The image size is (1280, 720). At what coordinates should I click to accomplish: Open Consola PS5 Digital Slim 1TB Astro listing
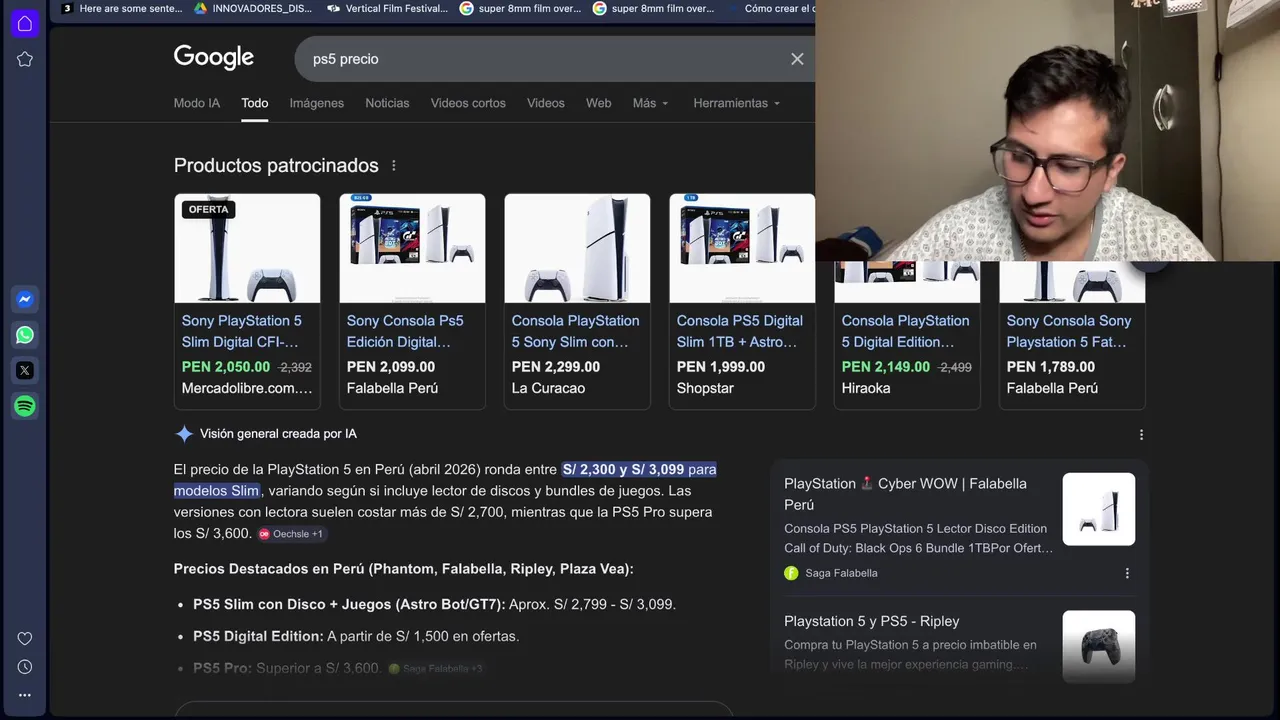pos(740,331)
